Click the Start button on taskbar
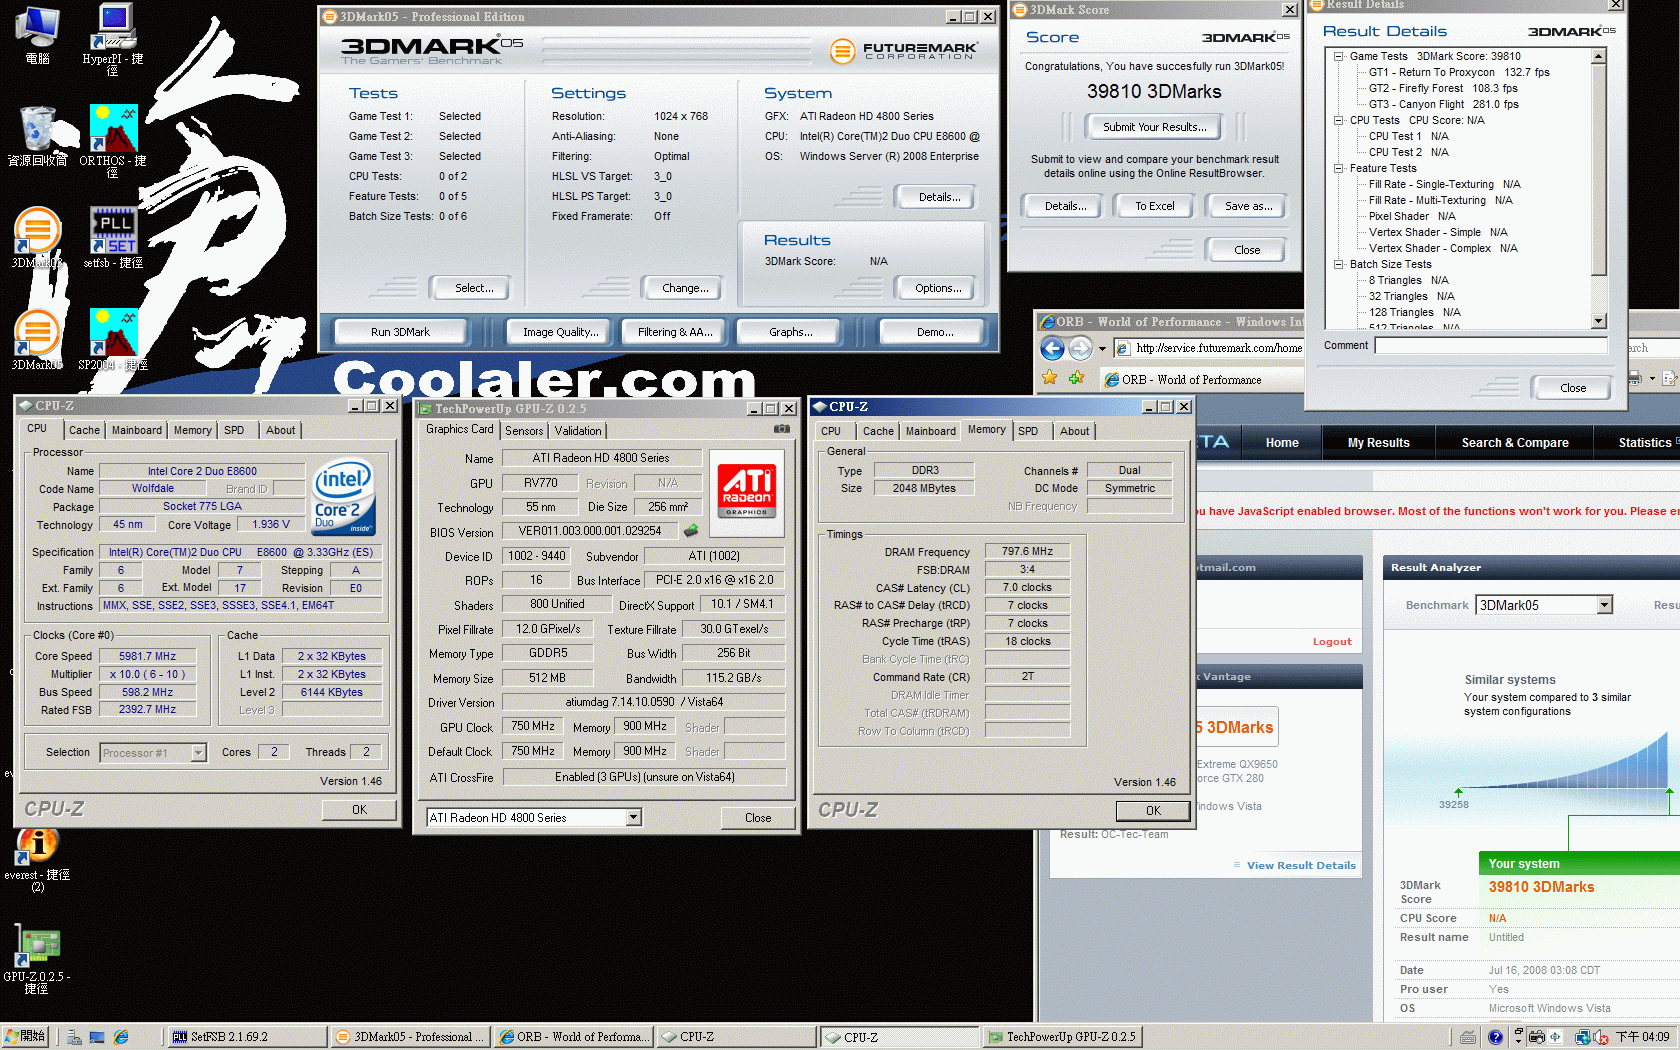This screenshot has height=1050, width=1680. pos(27,1037)
